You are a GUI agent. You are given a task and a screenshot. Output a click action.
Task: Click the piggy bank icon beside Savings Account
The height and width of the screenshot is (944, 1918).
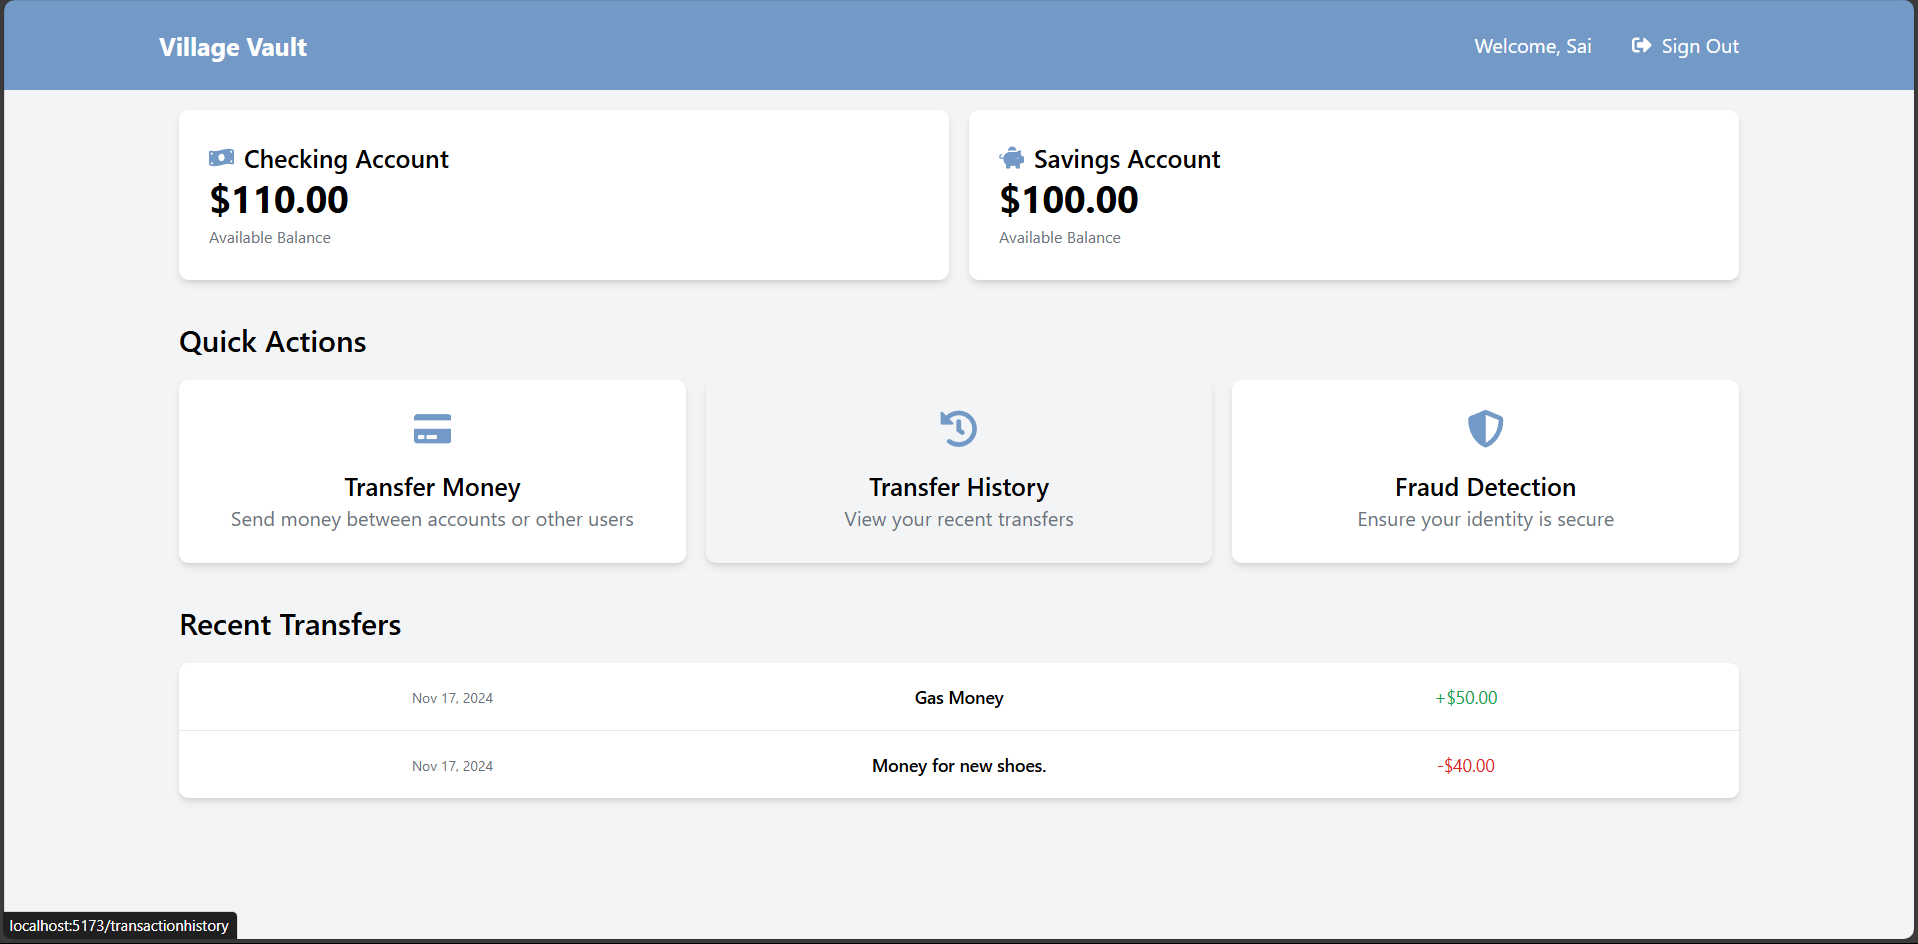1011,157
